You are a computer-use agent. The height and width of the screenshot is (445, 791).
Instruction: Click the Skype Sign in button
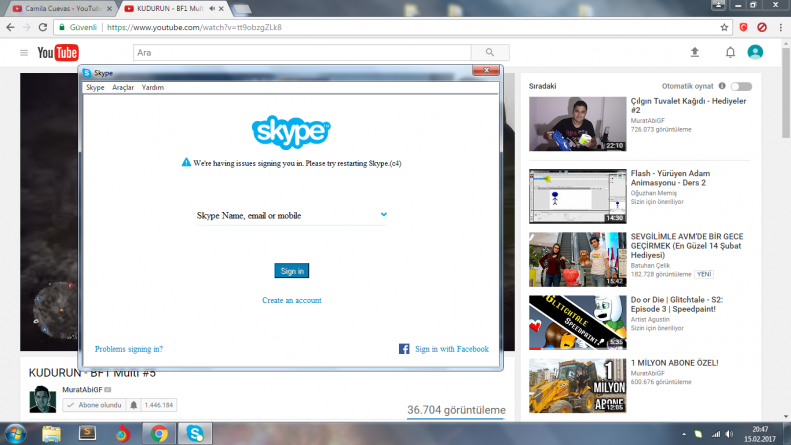click(x=292, y=271)
